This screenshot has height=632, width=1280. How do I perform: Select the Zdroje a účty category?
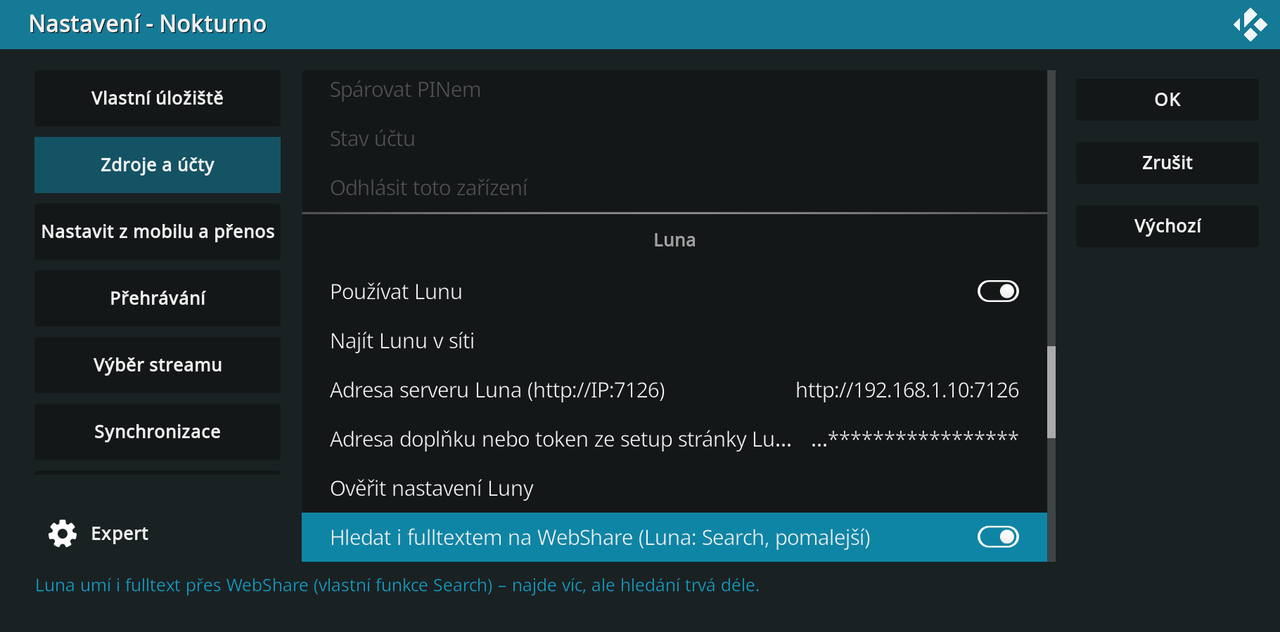coord(157,165)
